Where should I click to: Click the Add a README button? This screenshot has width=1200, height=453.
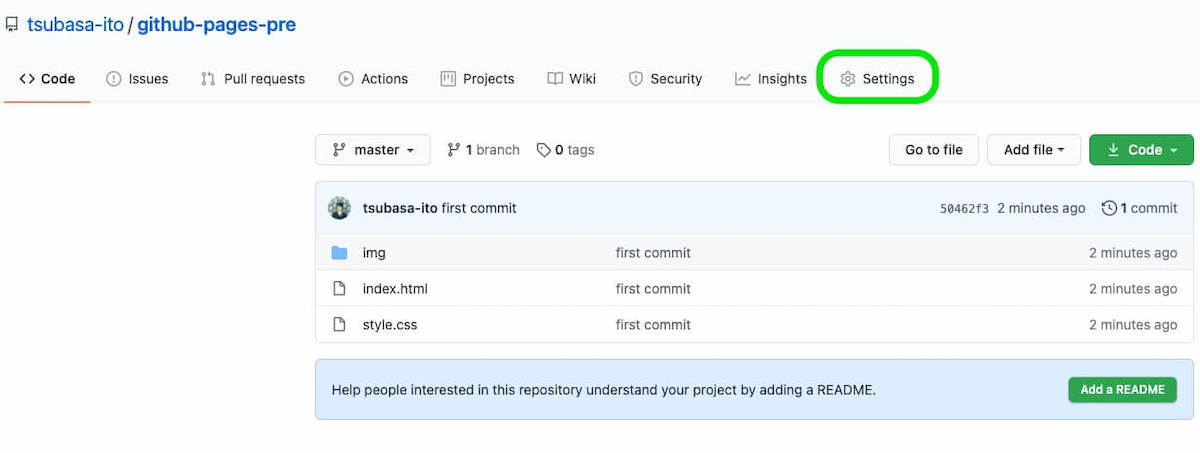click(x=1122, y=389)
